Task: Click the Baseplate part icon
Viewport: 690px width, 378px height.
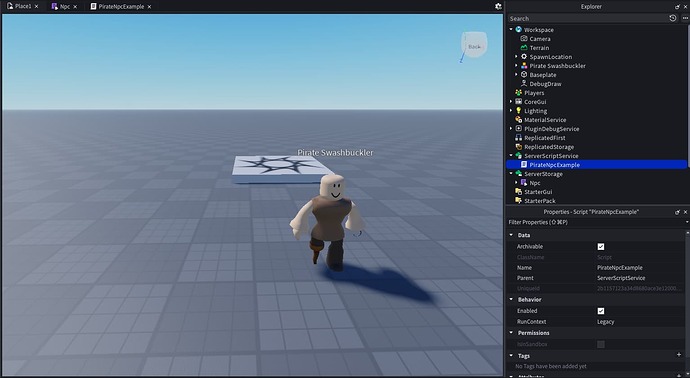Action: (524, 74)
